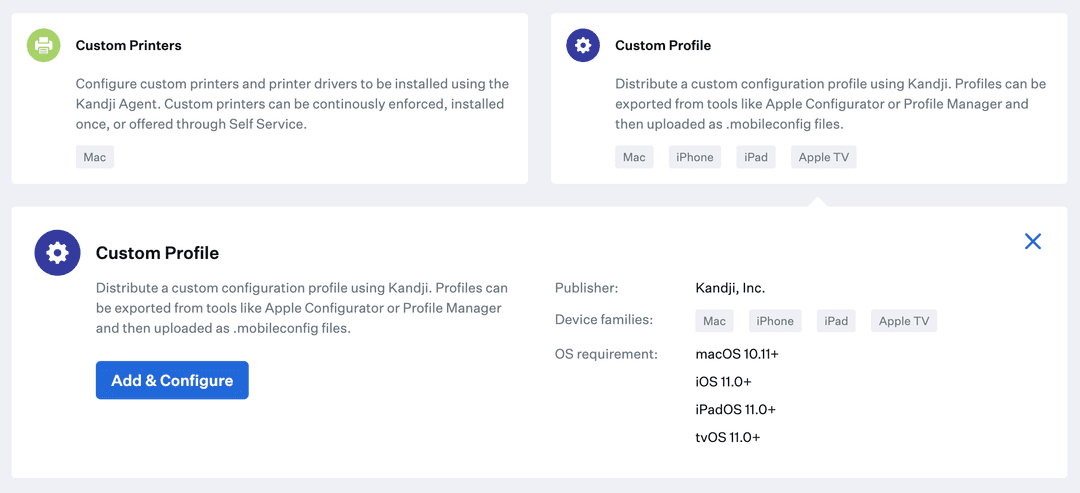Click the gear icon on the Custom Profile card

(583, 45)
